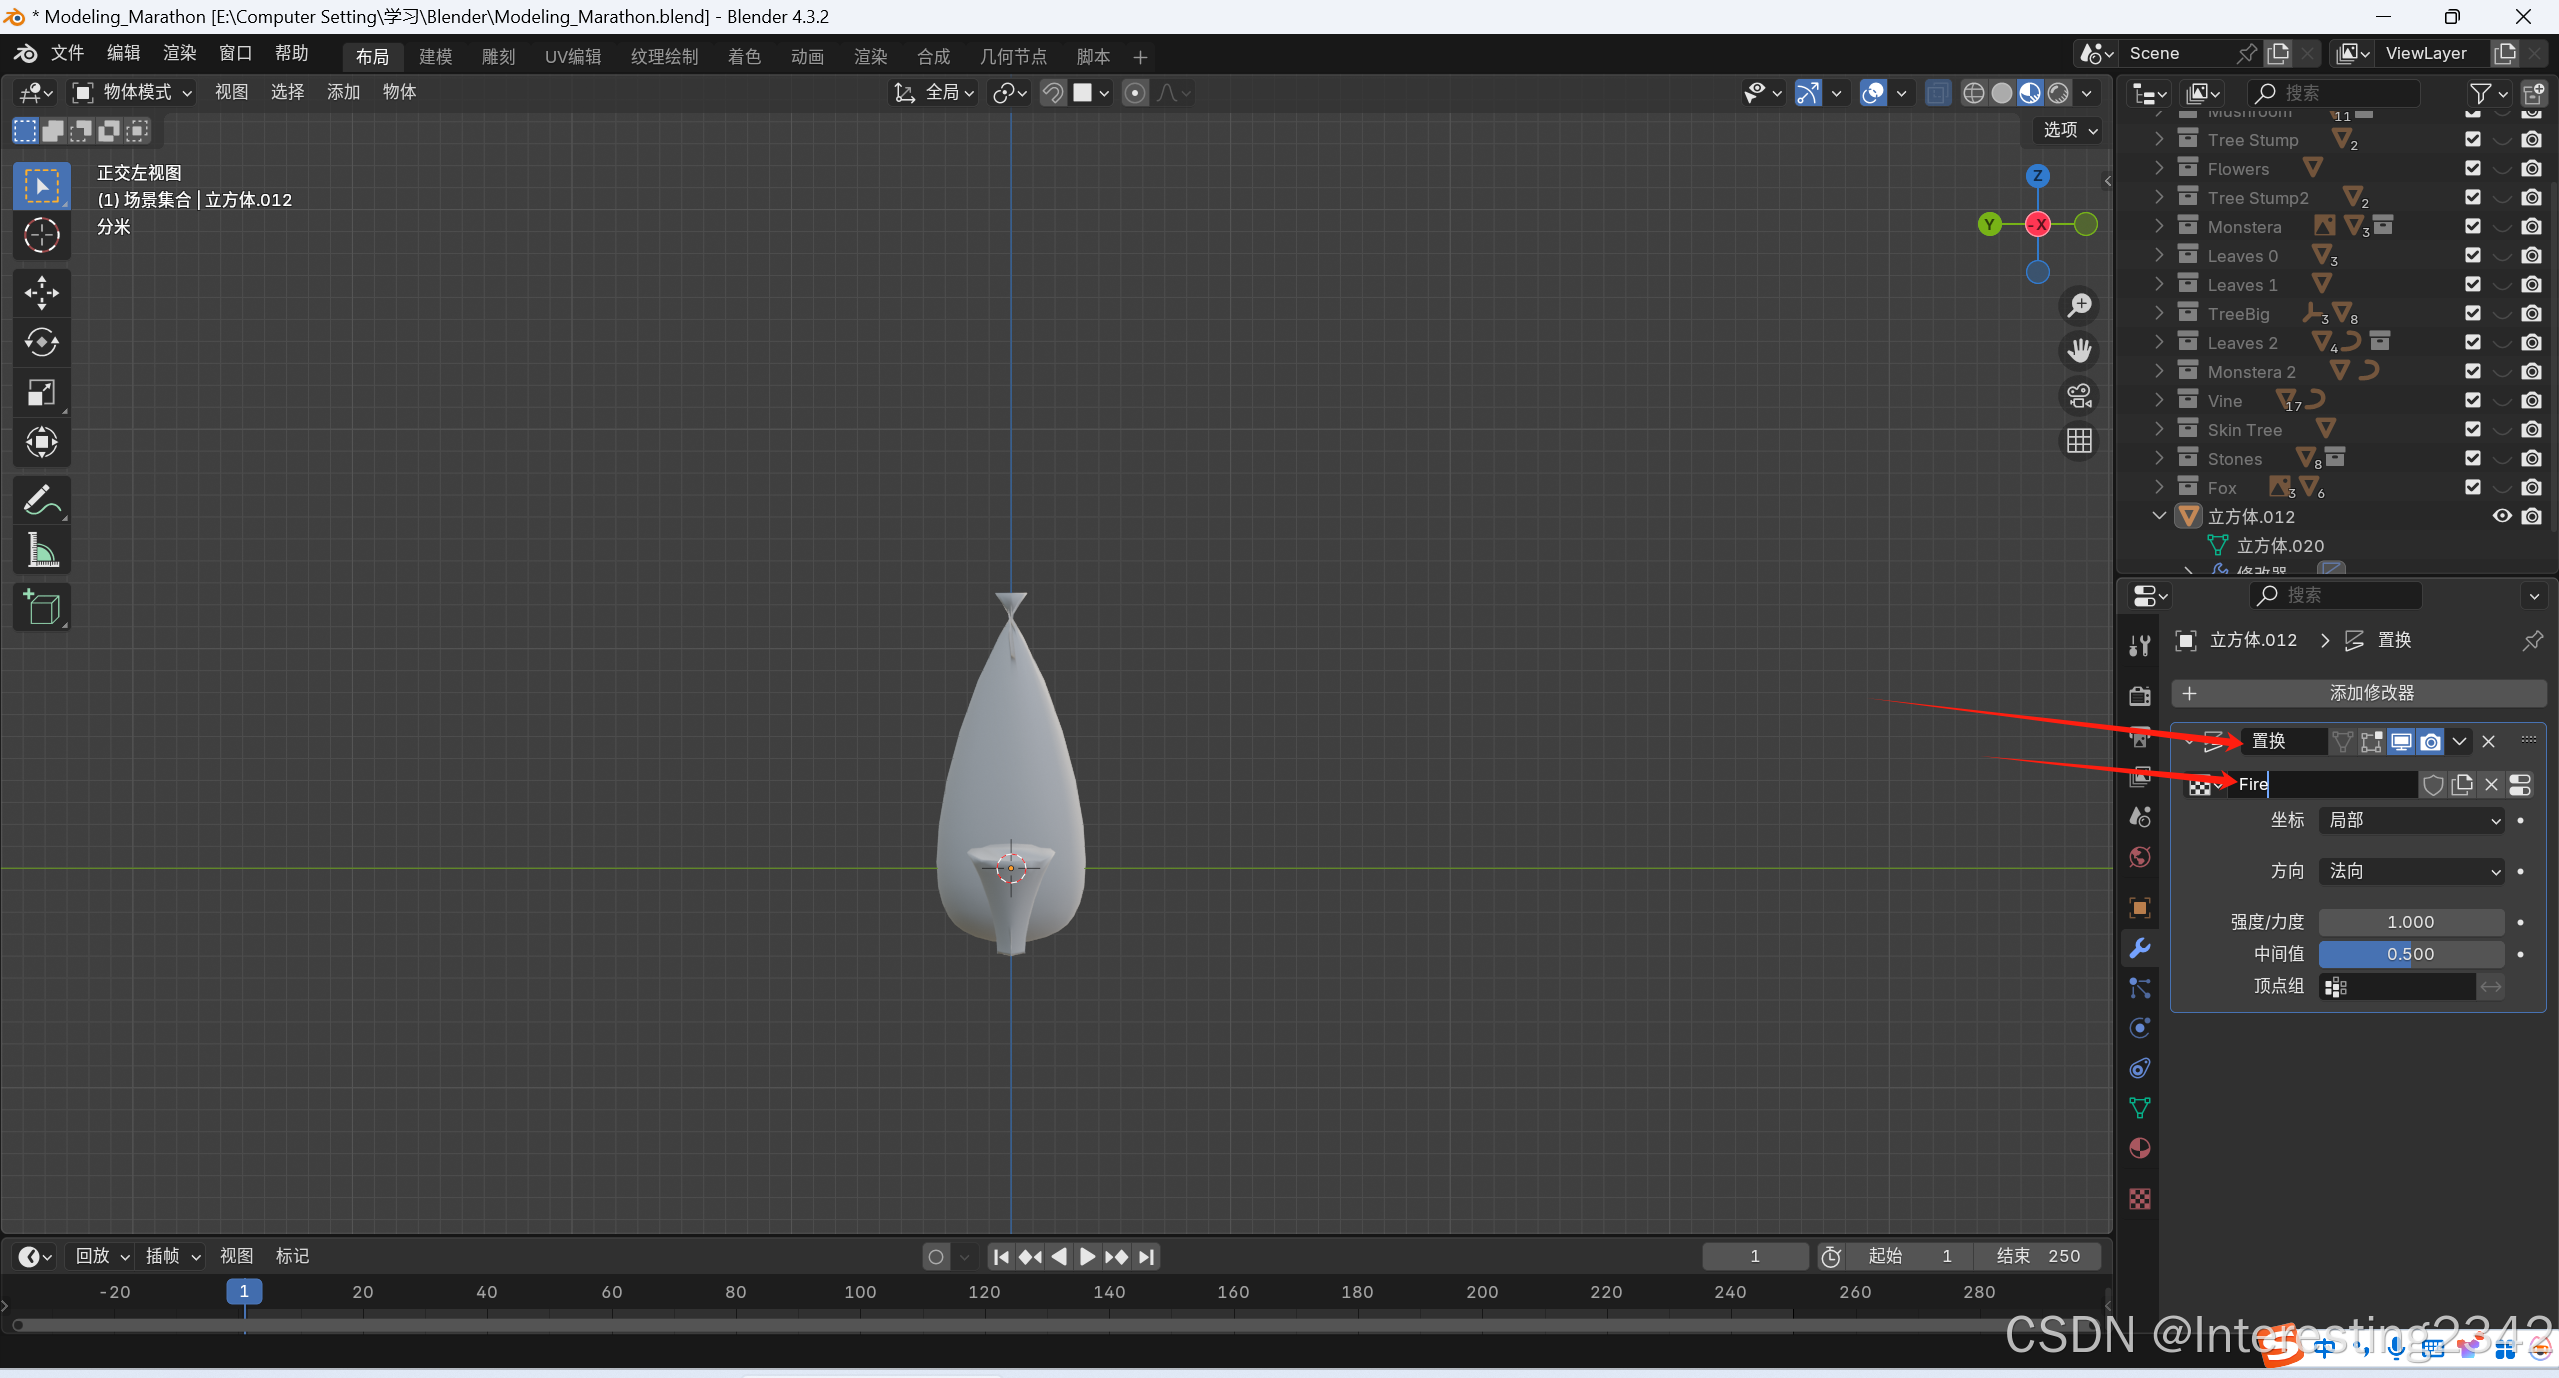2559x1378 pixels.
Task: Open the 坐标 局部 dropdown
Action: coord(2411,820)
